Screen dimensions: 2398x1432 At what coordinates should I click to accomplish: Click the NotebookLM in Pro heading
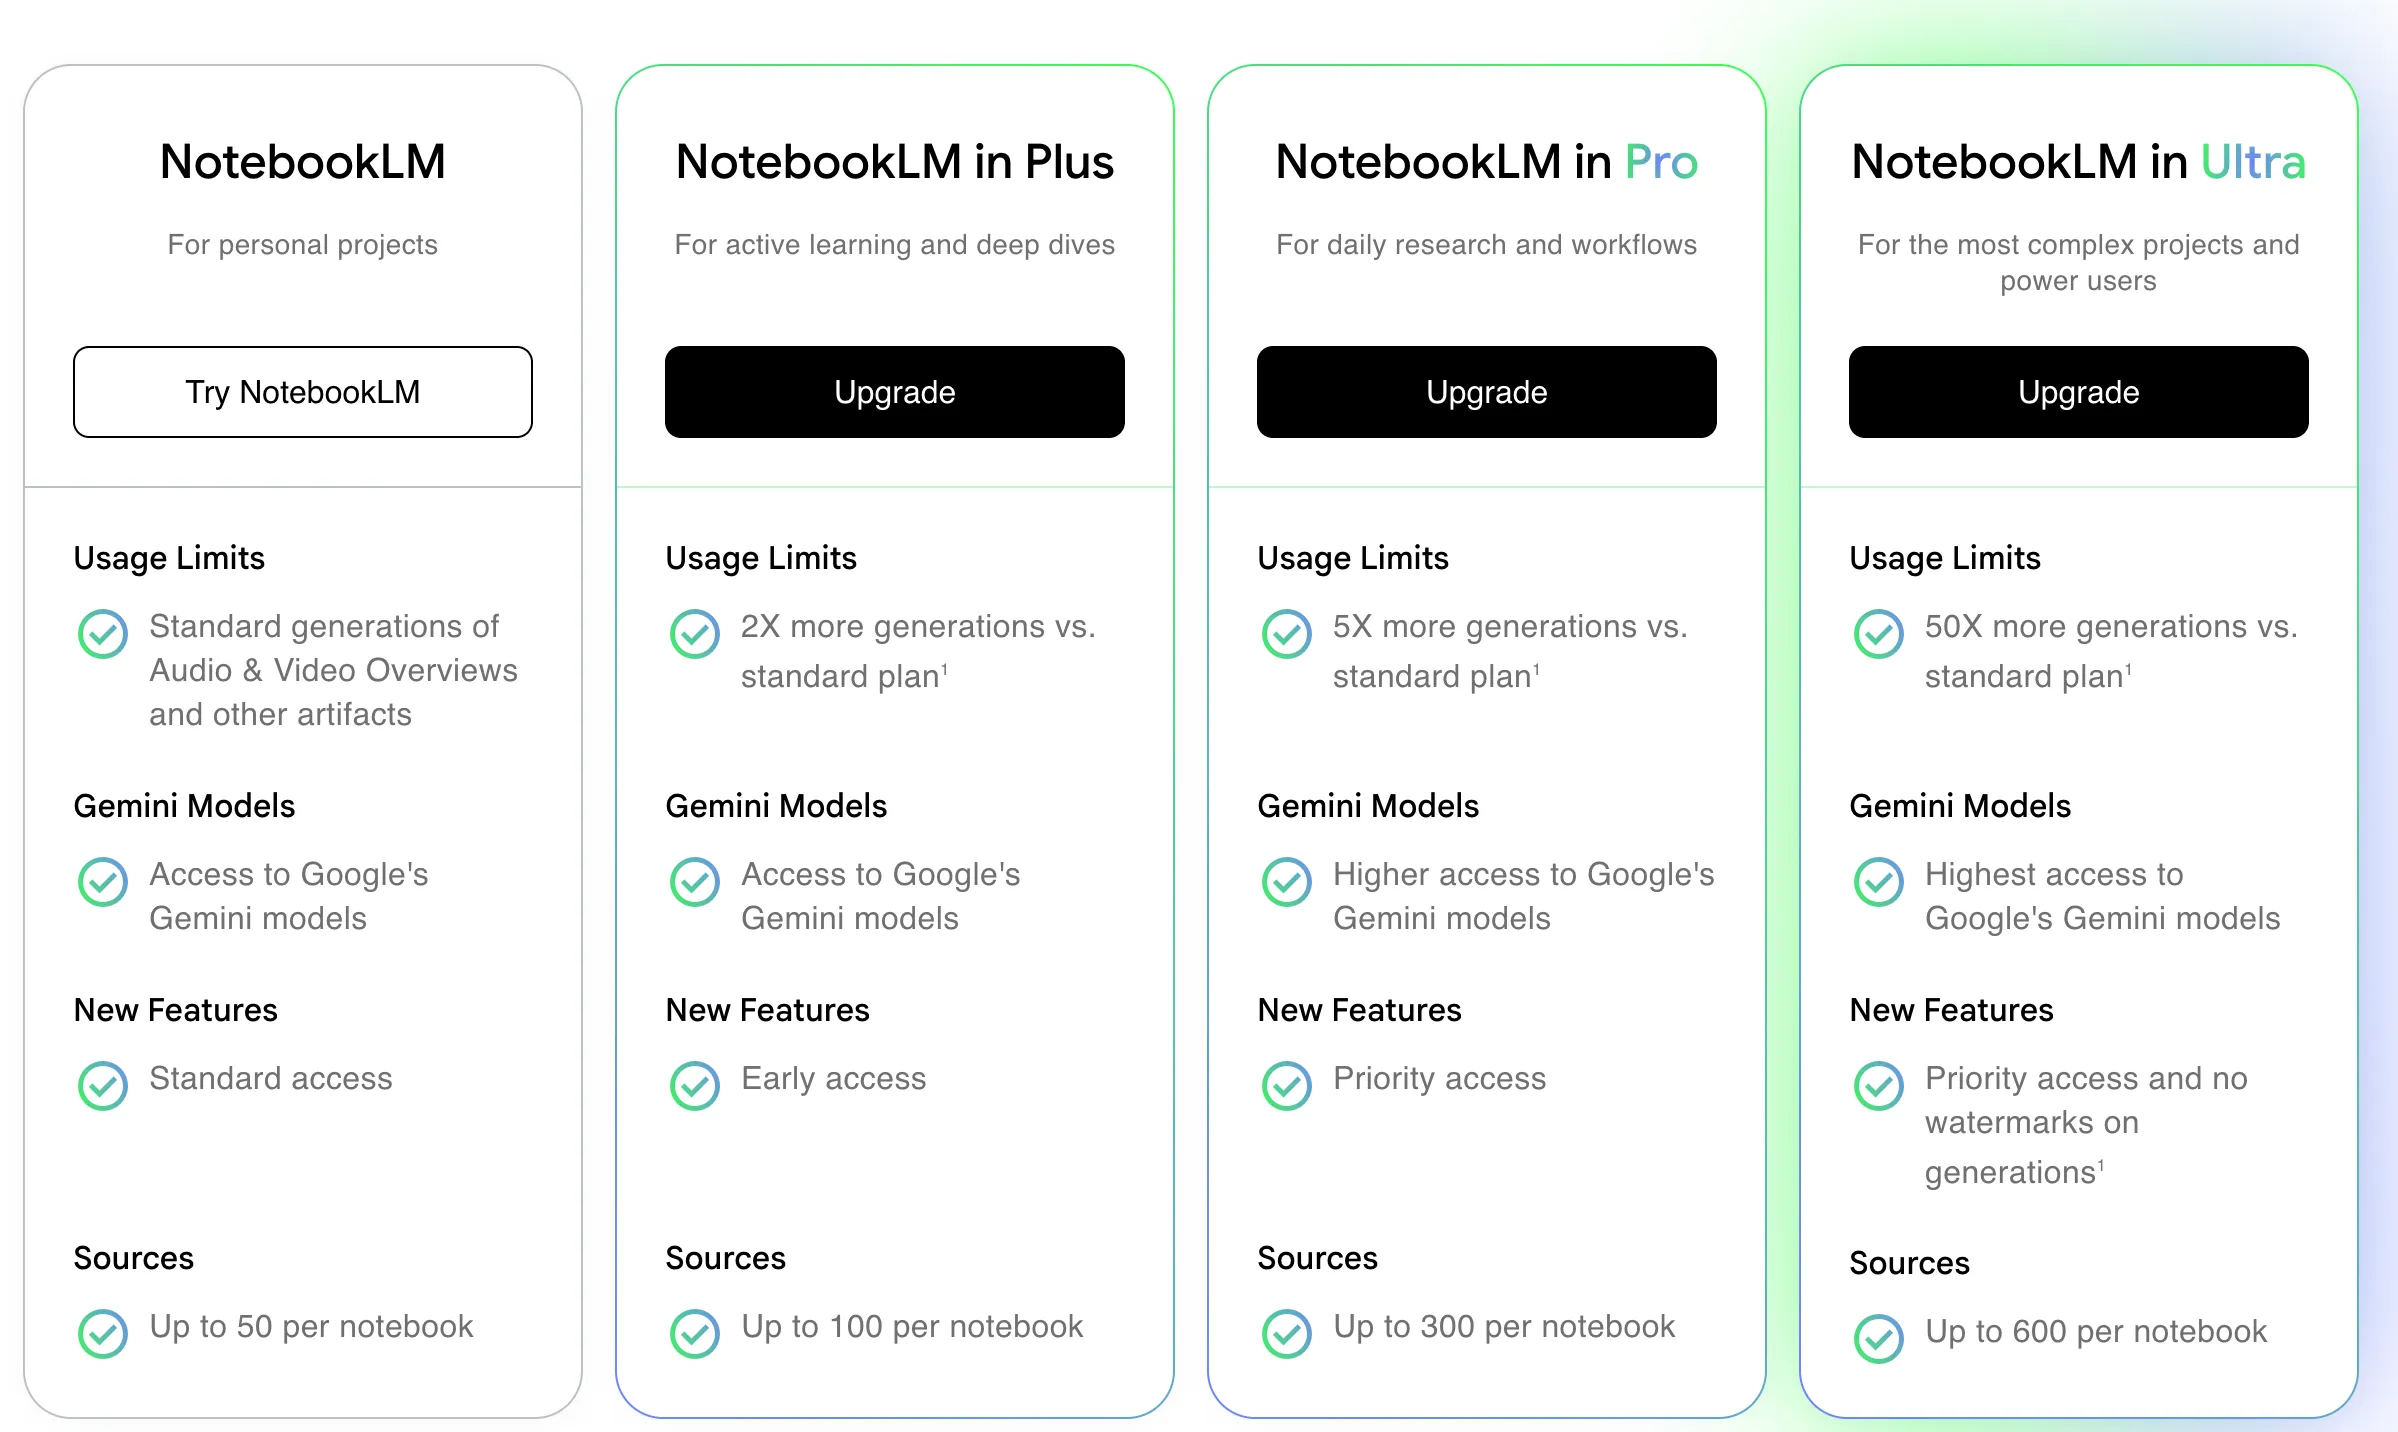[x=1485, y=161]
